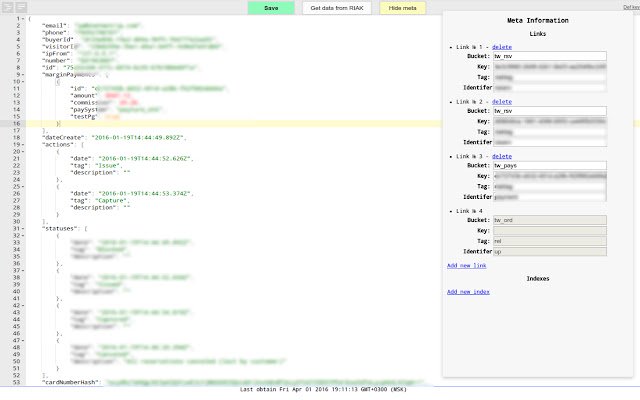The image size is (640, 400).
Task: Edit the Key field of Link 3
Action: (x=550, y=176)
